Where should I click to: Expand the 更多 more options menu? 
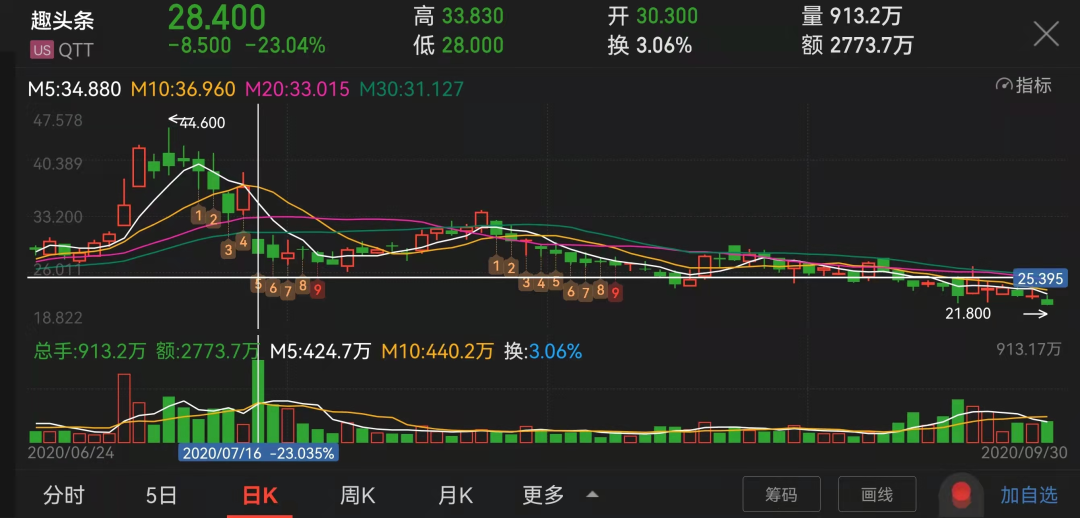coord(561,495)
